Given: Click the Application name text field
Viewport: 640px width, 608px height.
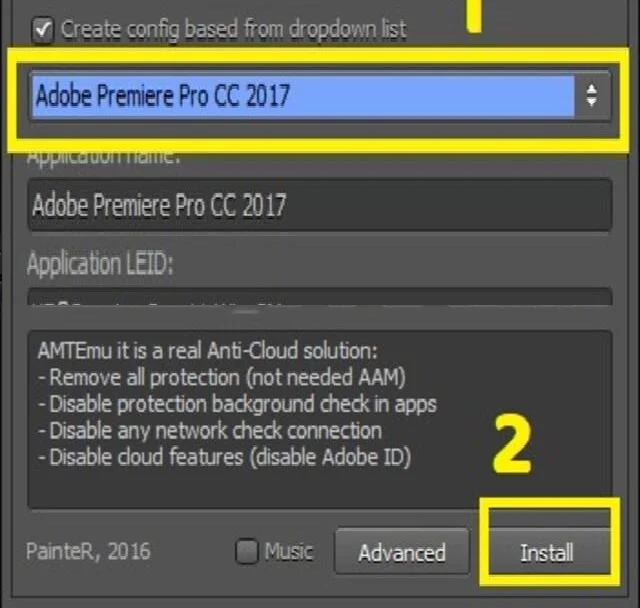Looking at the screenshot, I should pos(320,205).
